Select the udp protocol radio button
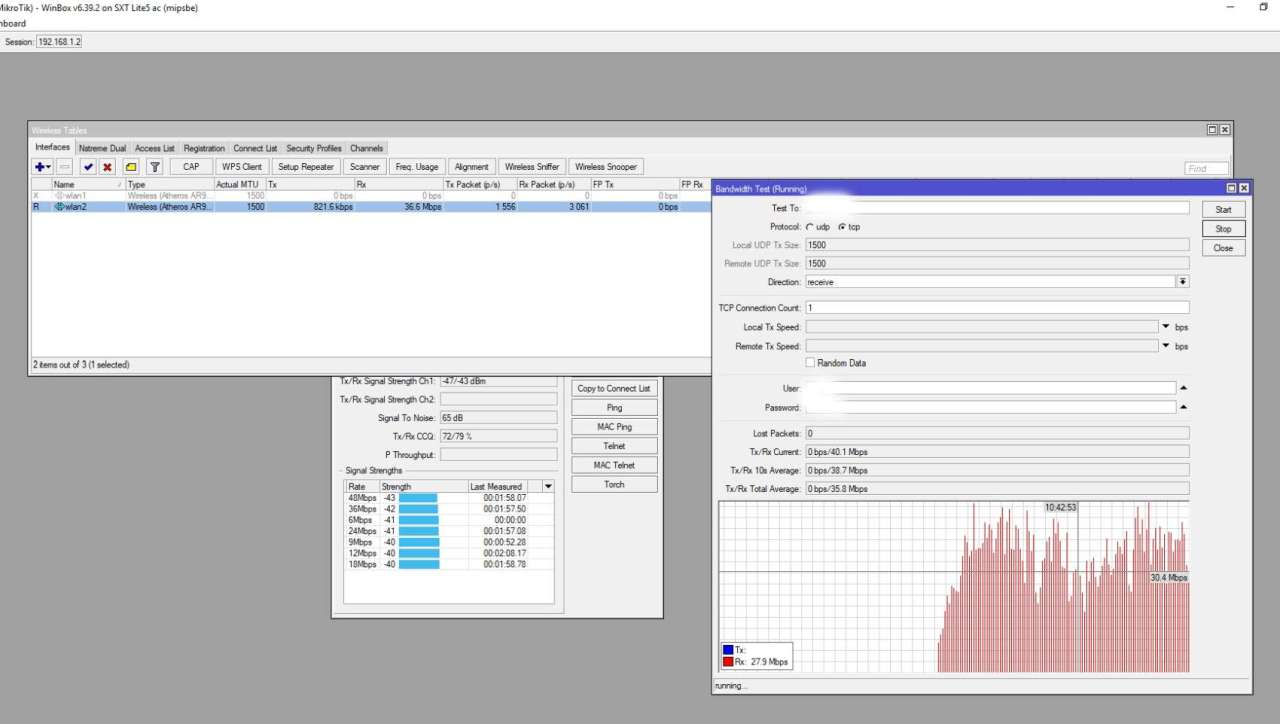Image resolution: width=1280 pixels, height=724 pixels. point(810,227)
